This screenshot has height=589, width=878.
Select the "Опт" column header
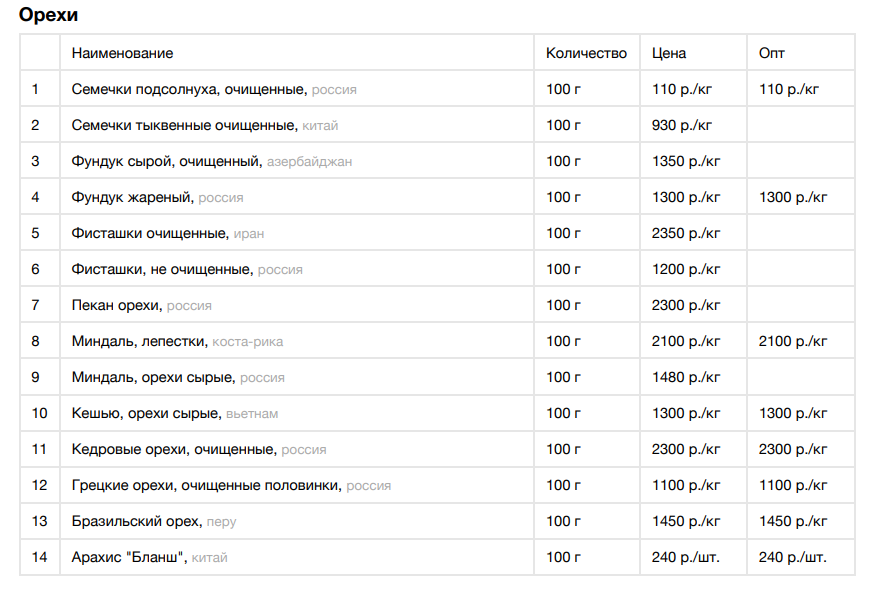pyautogui.click(x=772, y=53)
